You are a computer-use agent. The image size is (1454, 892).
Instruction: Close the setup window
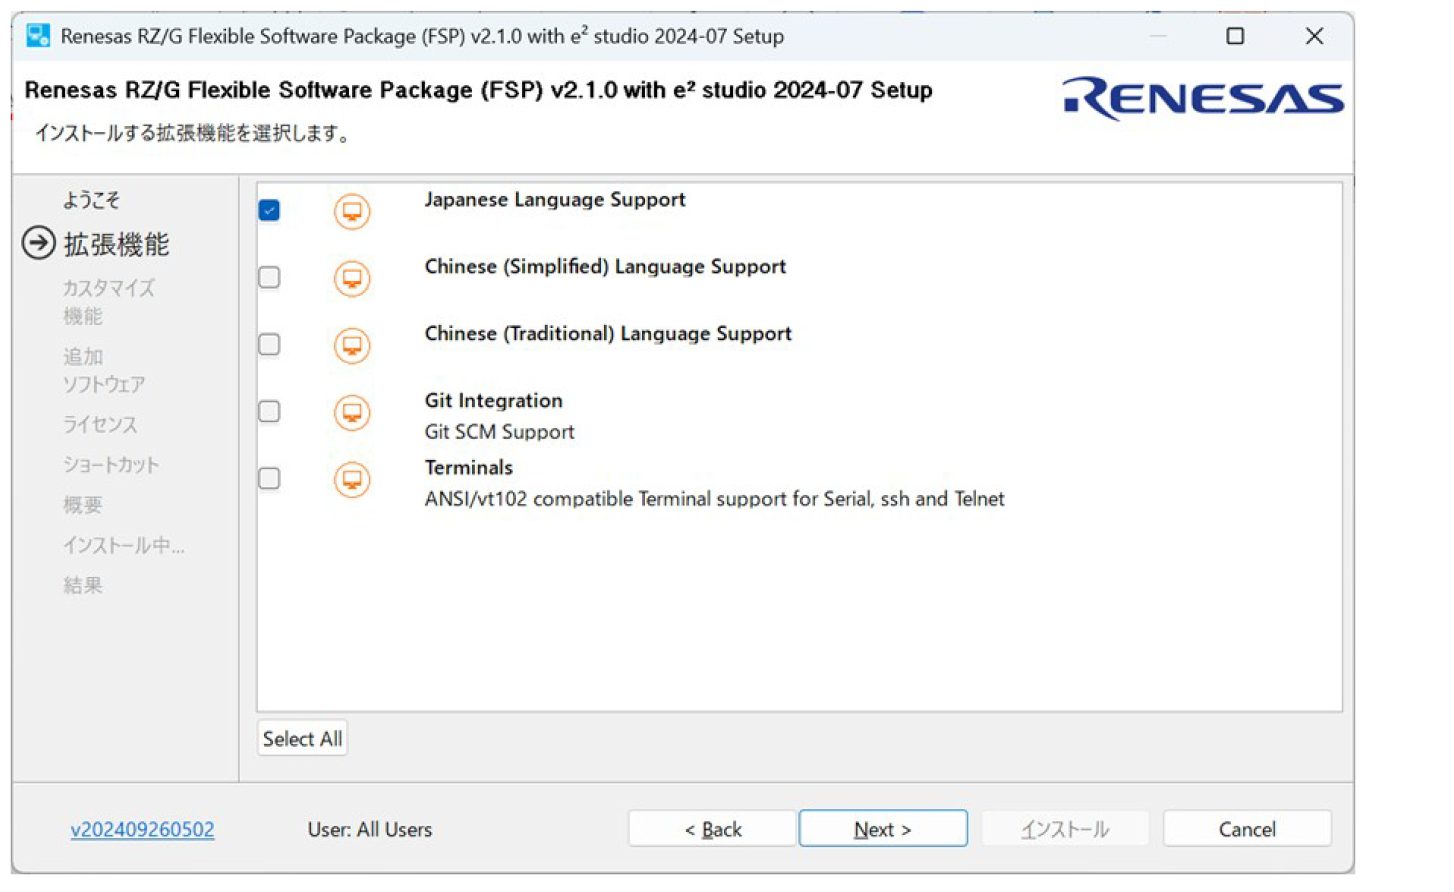pyautogui.click(x=1314, y=36)
